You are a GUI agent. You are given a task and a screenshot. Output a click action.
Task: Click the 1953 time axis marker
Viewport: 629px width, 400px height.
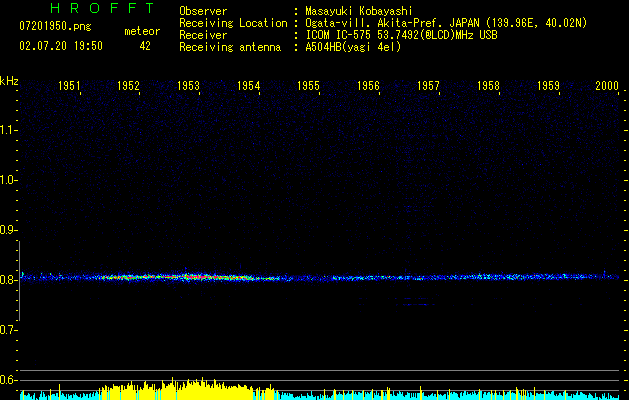click(x=189, y=85)
